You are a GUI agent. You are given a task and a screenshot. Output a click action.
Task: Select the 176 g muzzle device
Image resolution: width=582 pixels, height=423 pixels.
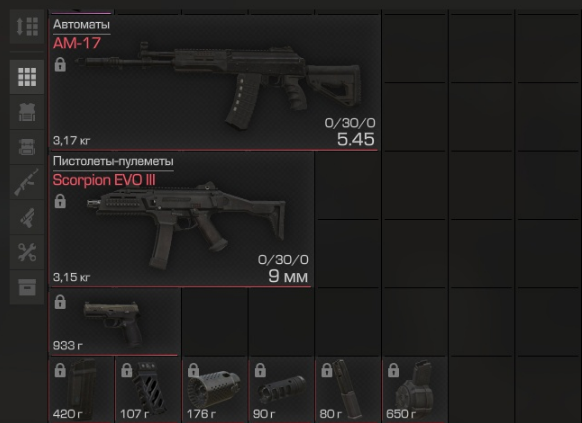click(x=214, y=390)
